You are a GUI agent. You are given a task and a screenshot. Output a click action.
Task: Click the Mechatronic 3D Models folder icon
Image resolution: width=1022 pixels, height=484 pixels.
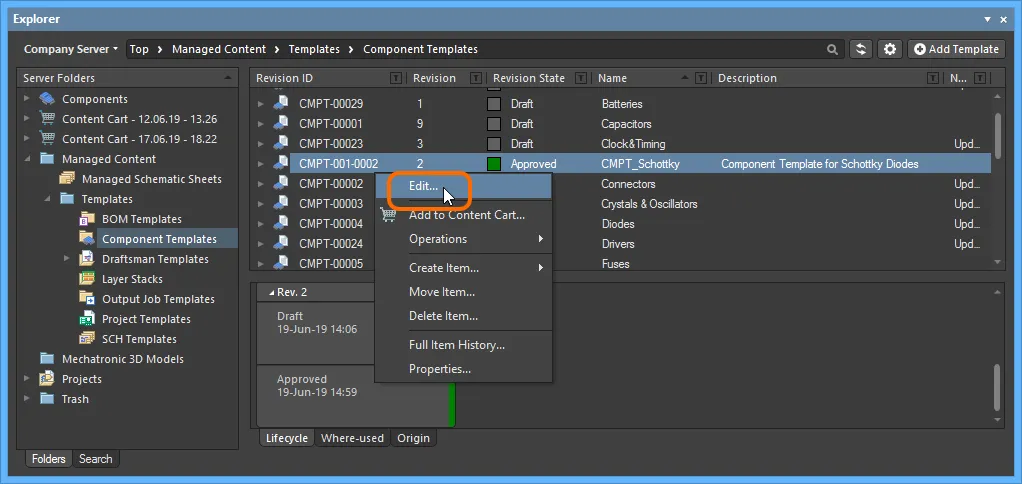47,359
